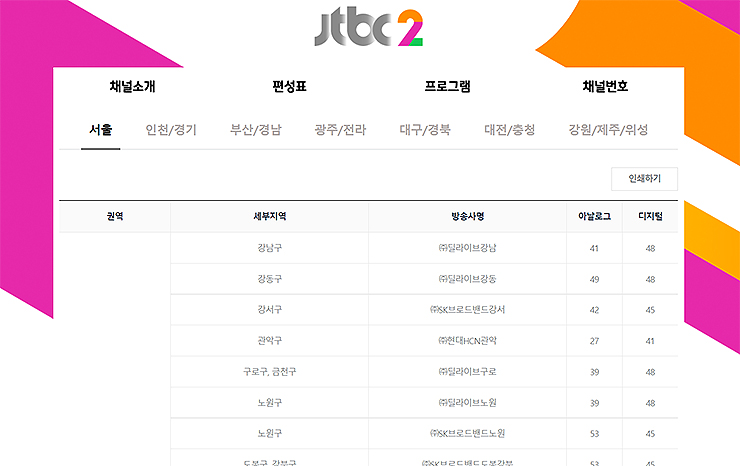Switch to the 대구/경북 tab

tap(425, 130)
